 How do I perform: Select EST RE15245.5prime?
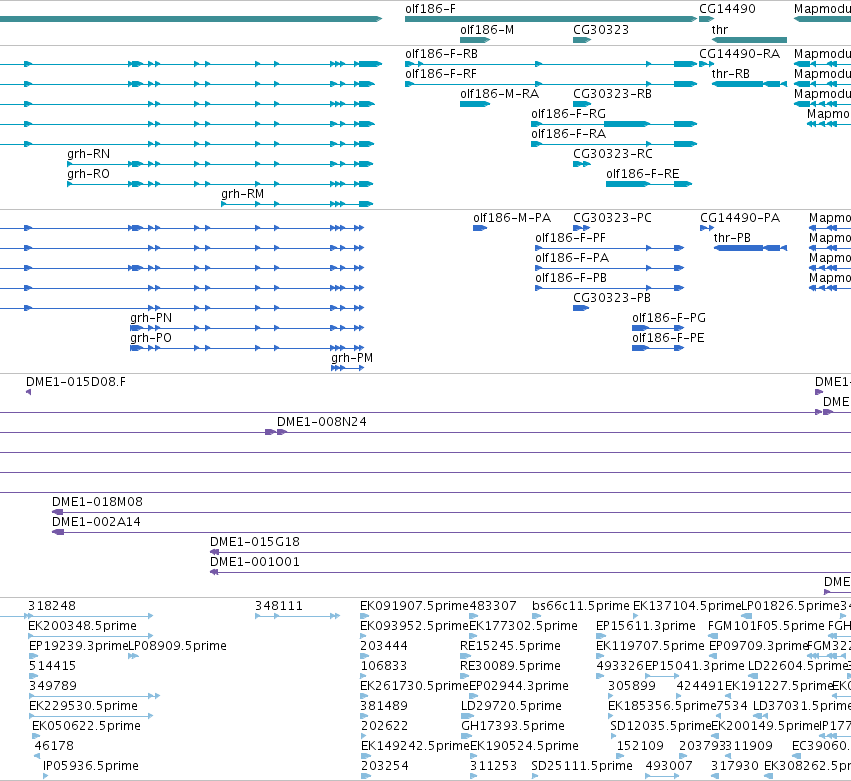466,656
